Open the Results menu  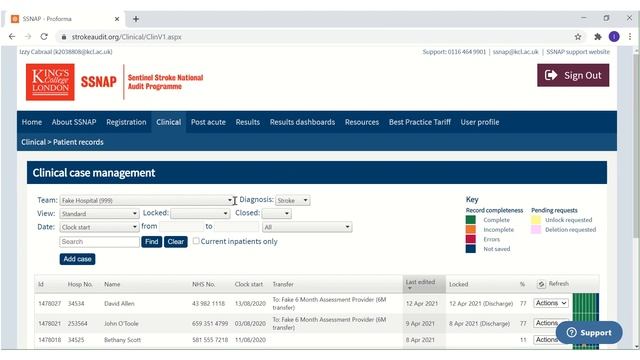(247, 122)
